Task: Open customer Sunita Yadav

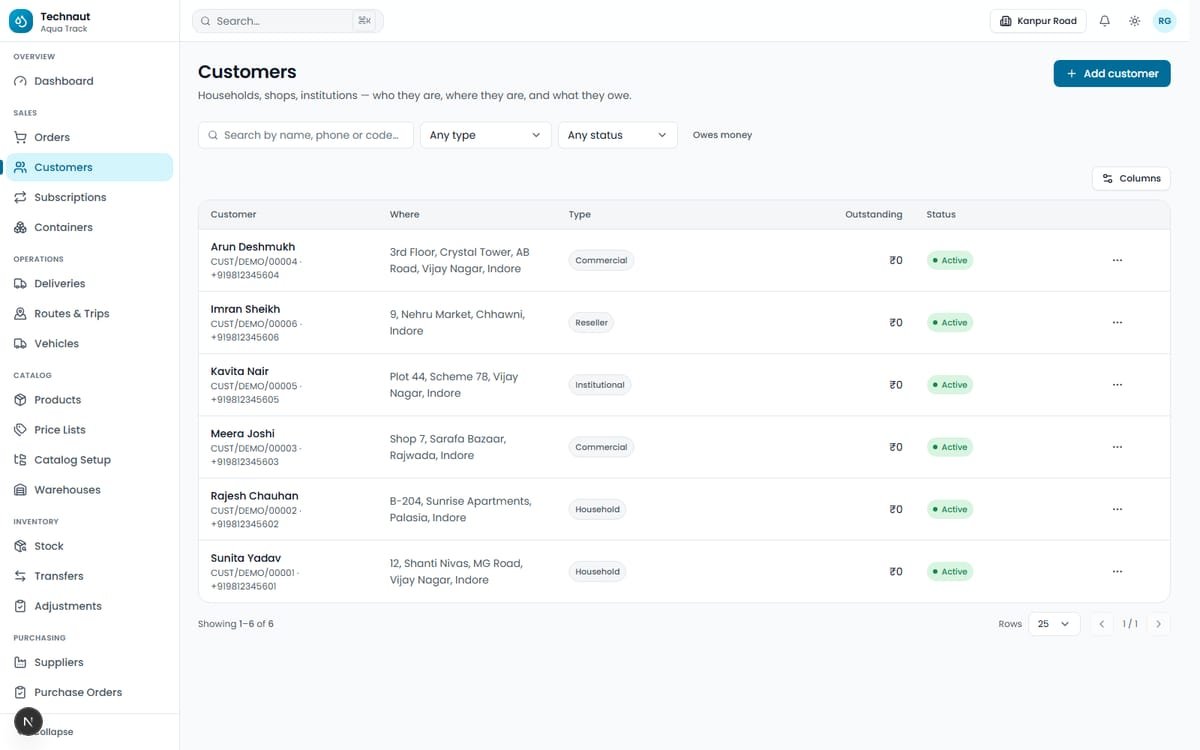Action: [246, 558]
